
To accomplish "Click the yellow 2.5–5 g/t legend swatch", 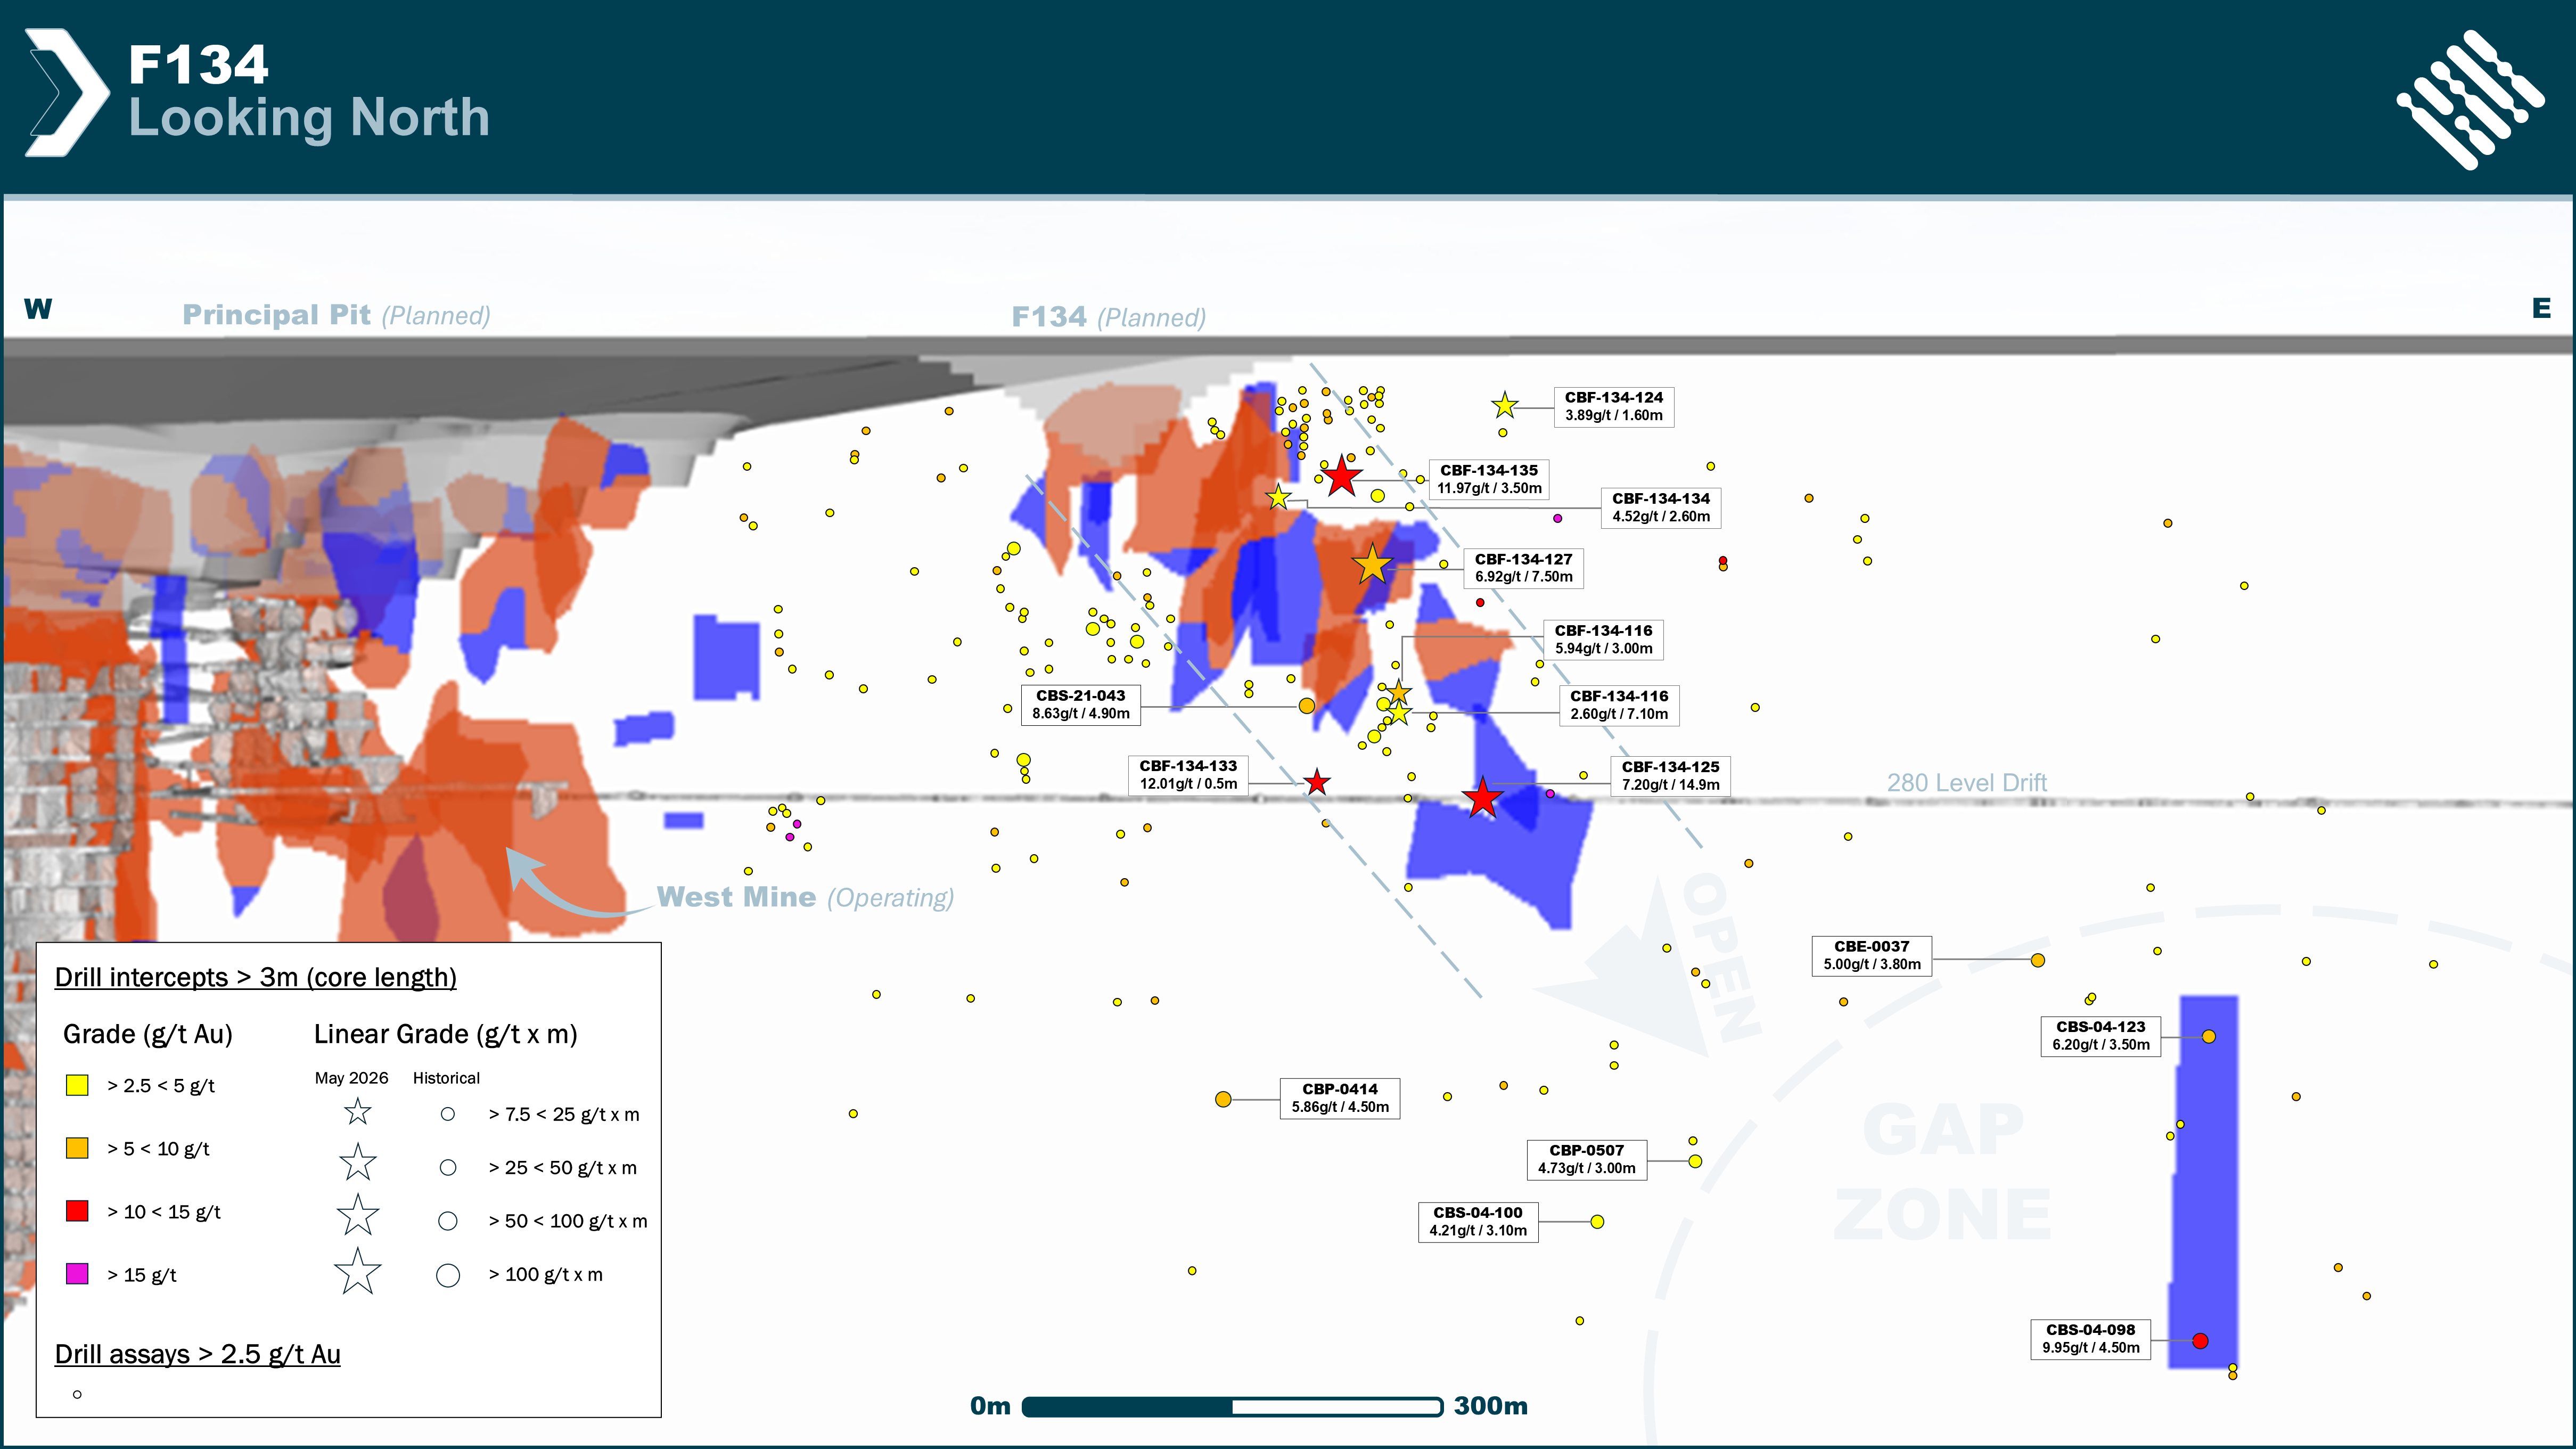I will 77,1085.
